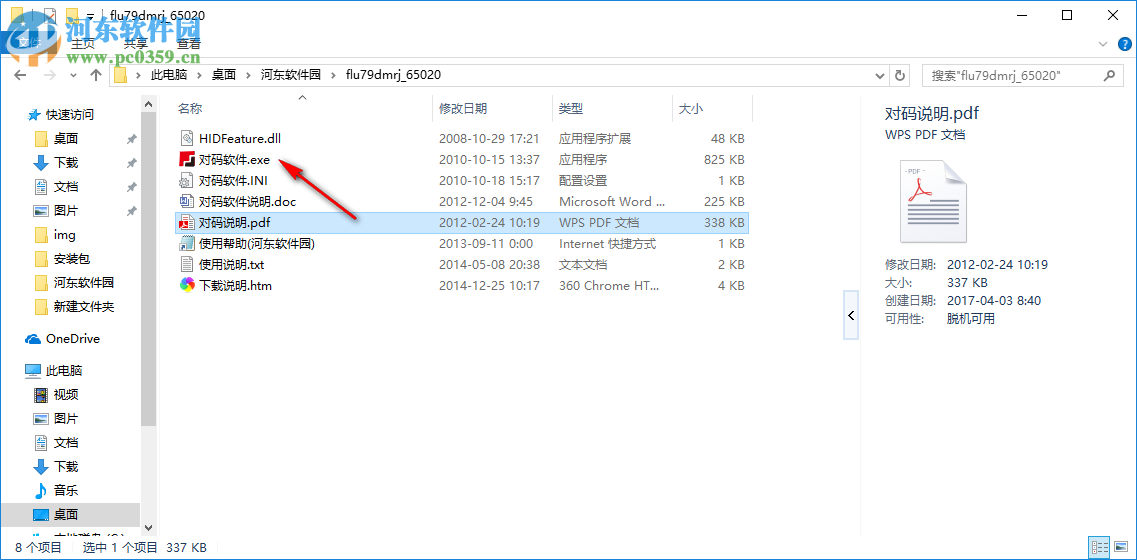The image size is (1137, 560).
Task: Sort by 大小 column header
Action: click(690, 109)
